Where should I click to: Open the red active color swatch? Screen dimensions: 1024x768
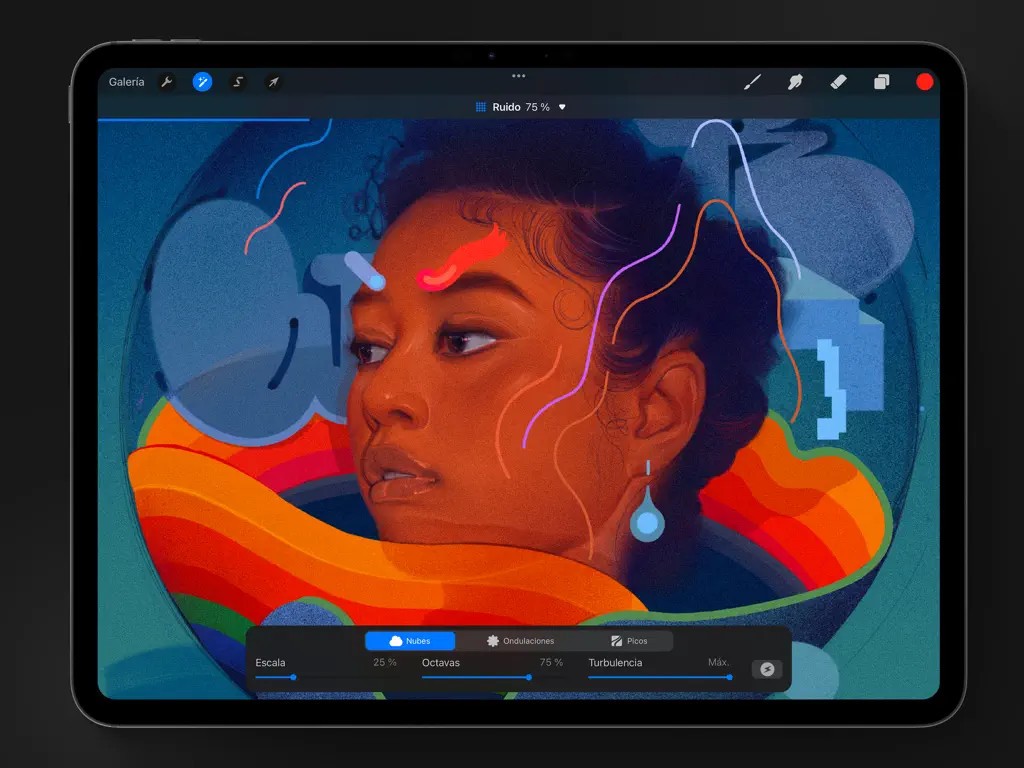click(925, 82)
